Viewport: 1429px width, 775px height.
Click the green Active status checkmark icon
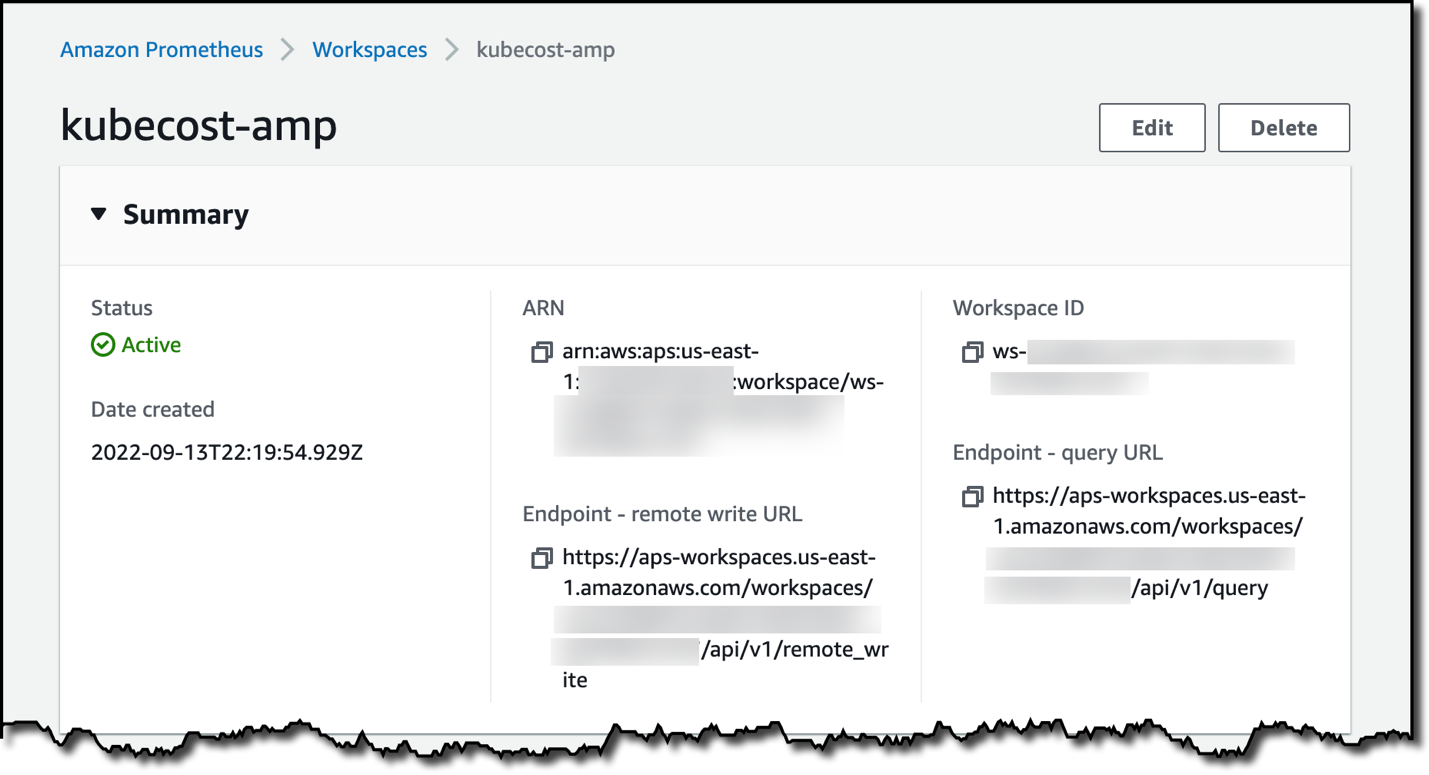coord(101,345)
